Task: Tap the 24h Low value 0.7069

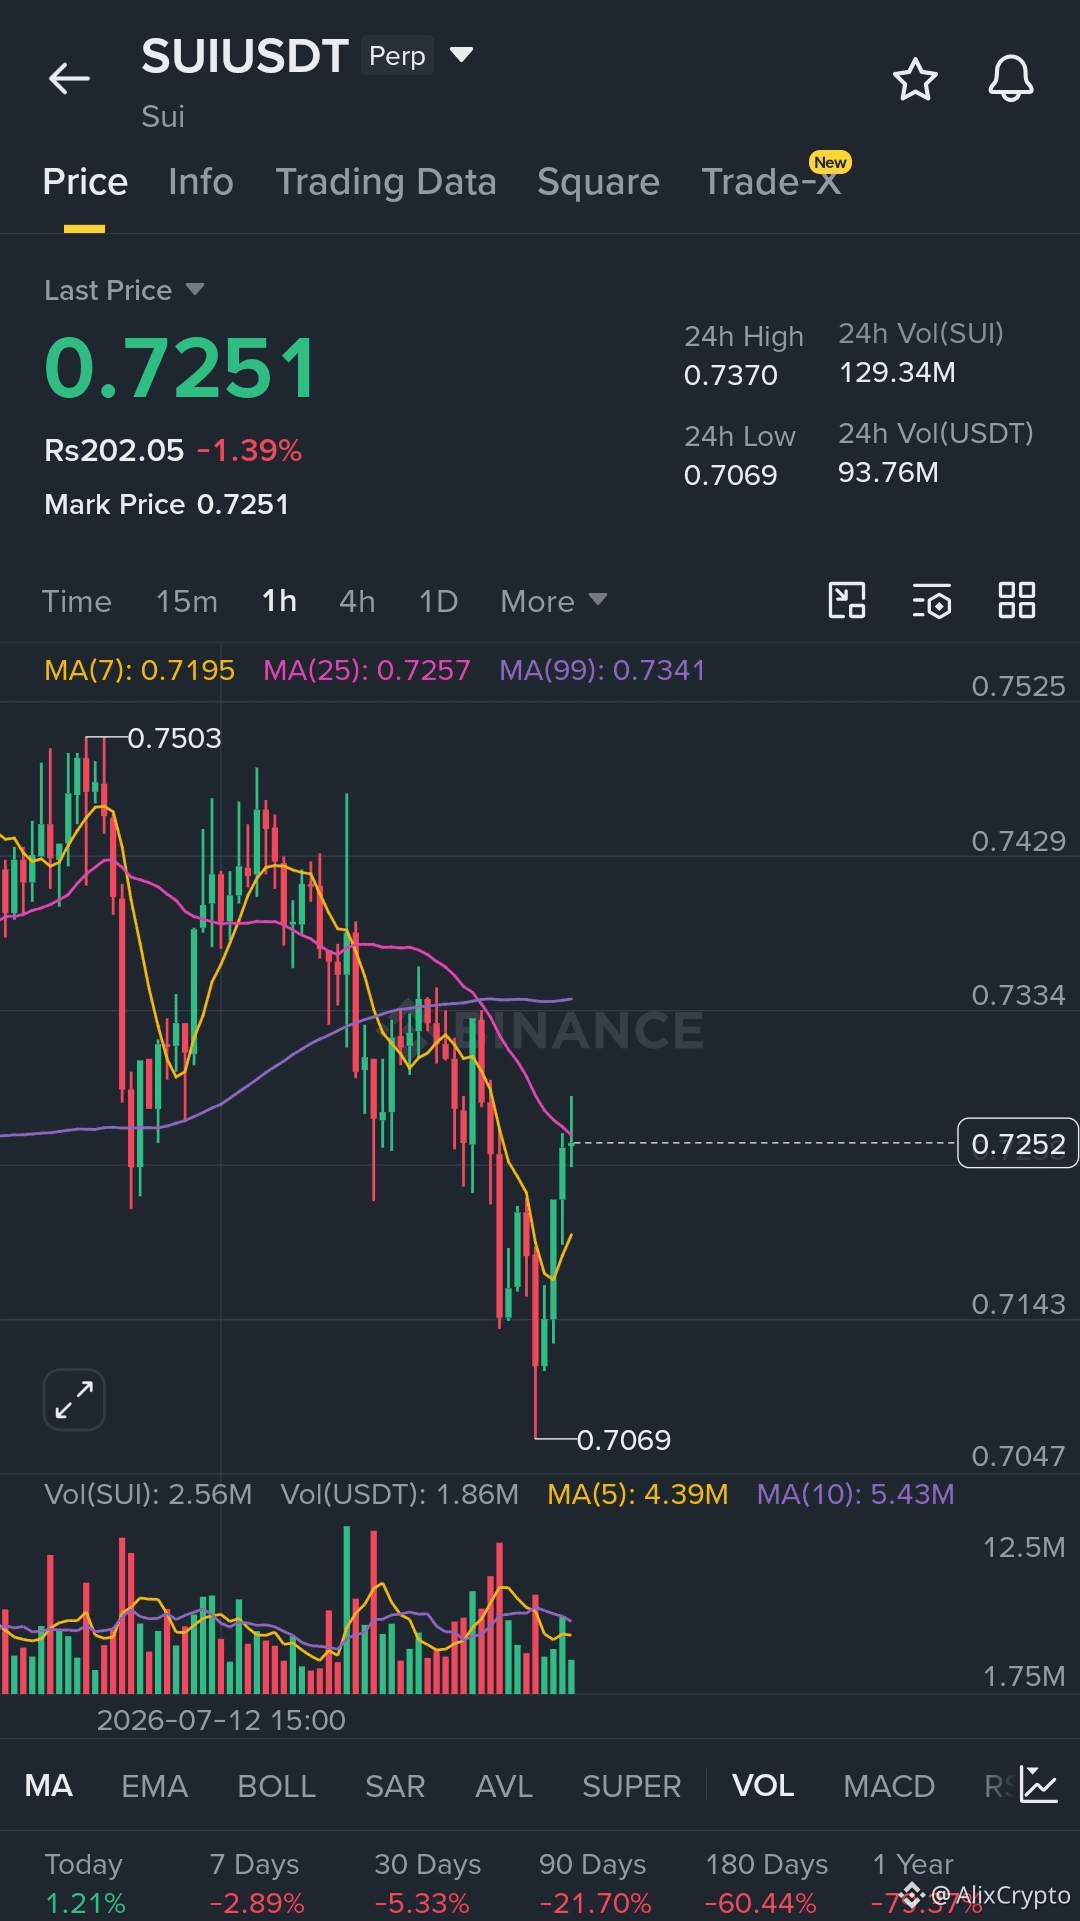Action: pyautogui.click(x=731, y=475)
